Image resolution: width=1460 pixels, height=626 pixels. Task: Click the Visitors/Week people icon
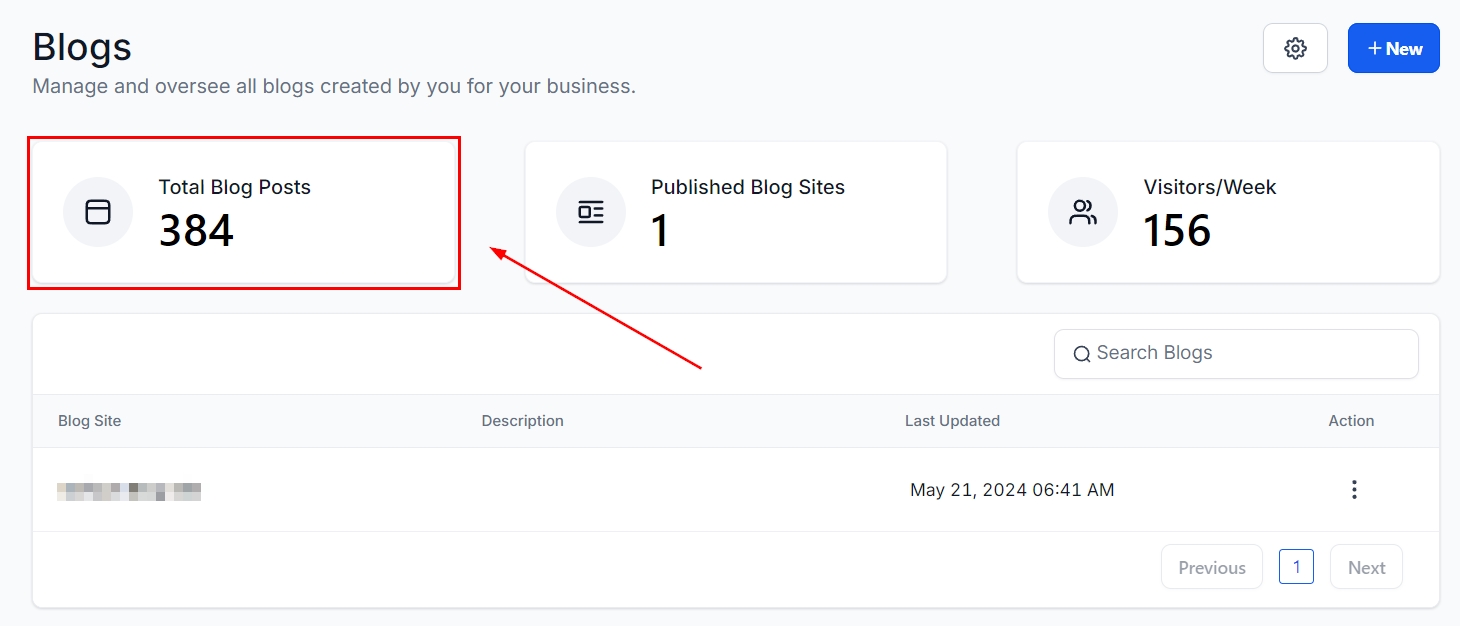[x=1083, y=212]
